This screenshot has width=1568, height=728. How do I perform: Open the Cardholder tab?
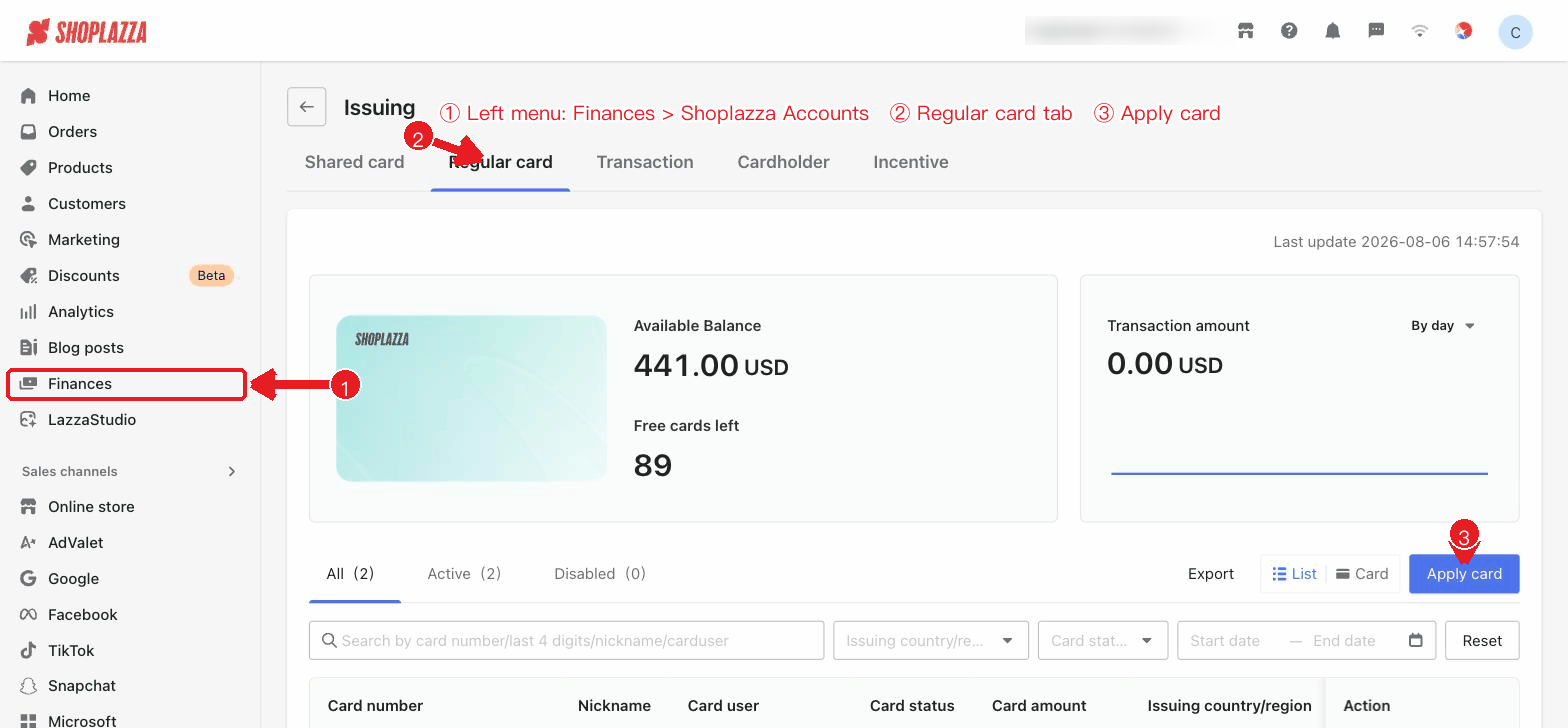point(784,162)
